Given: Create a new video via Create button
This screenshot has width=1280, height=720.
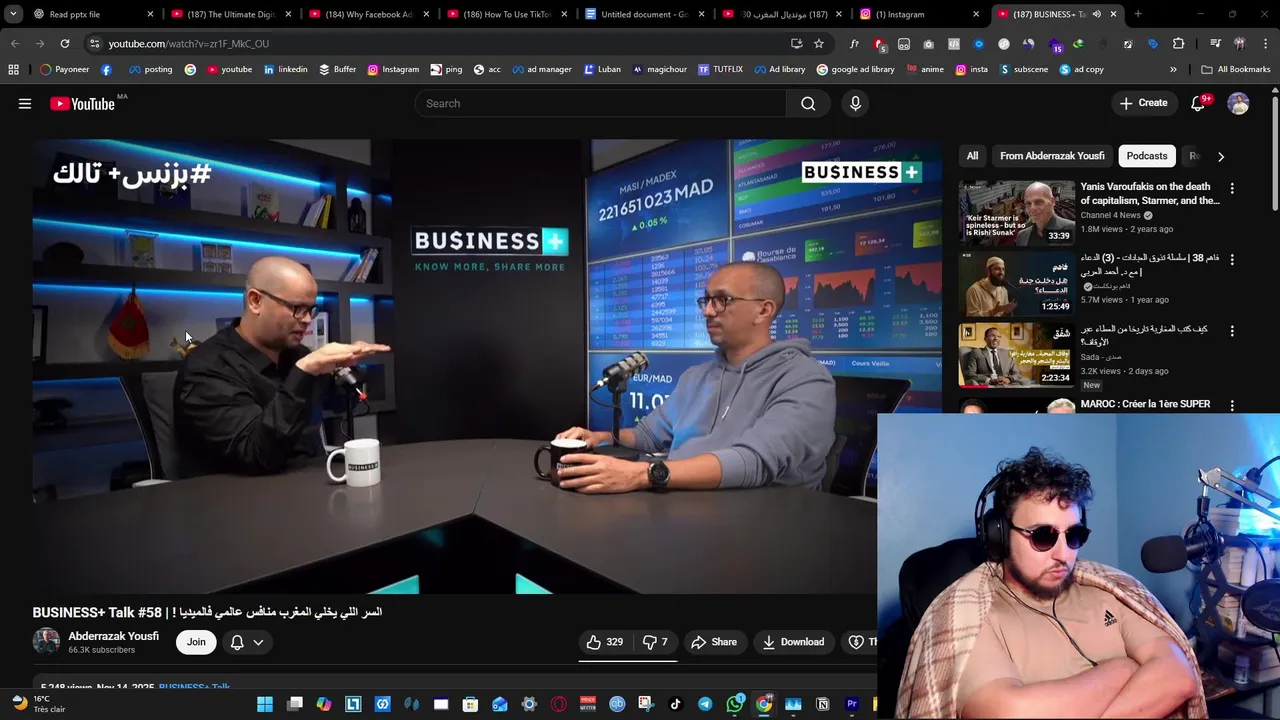Looking at the screenshot, I should tap(1143, 103).
